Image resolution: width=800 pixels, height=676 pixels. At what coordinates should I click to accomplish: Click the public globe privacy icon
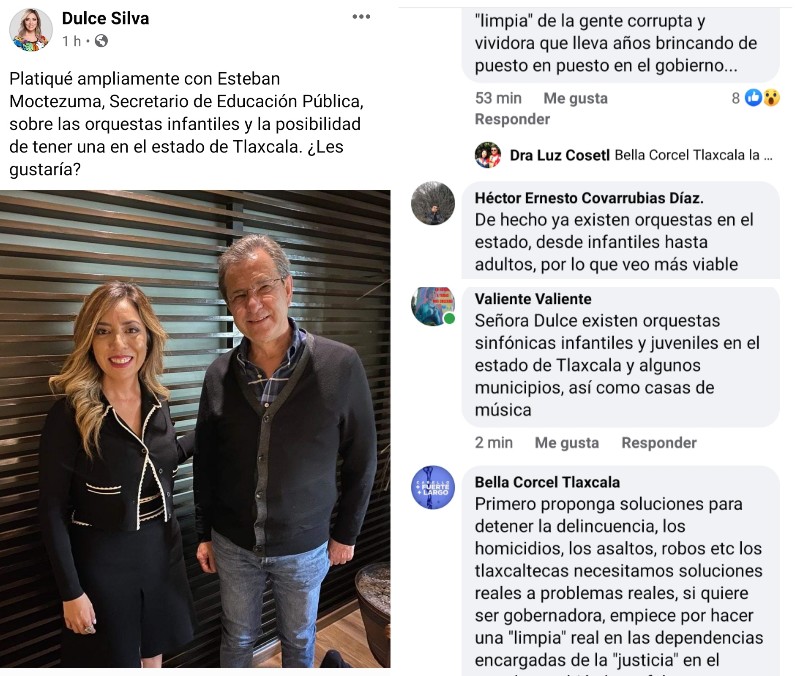point(102,41)
